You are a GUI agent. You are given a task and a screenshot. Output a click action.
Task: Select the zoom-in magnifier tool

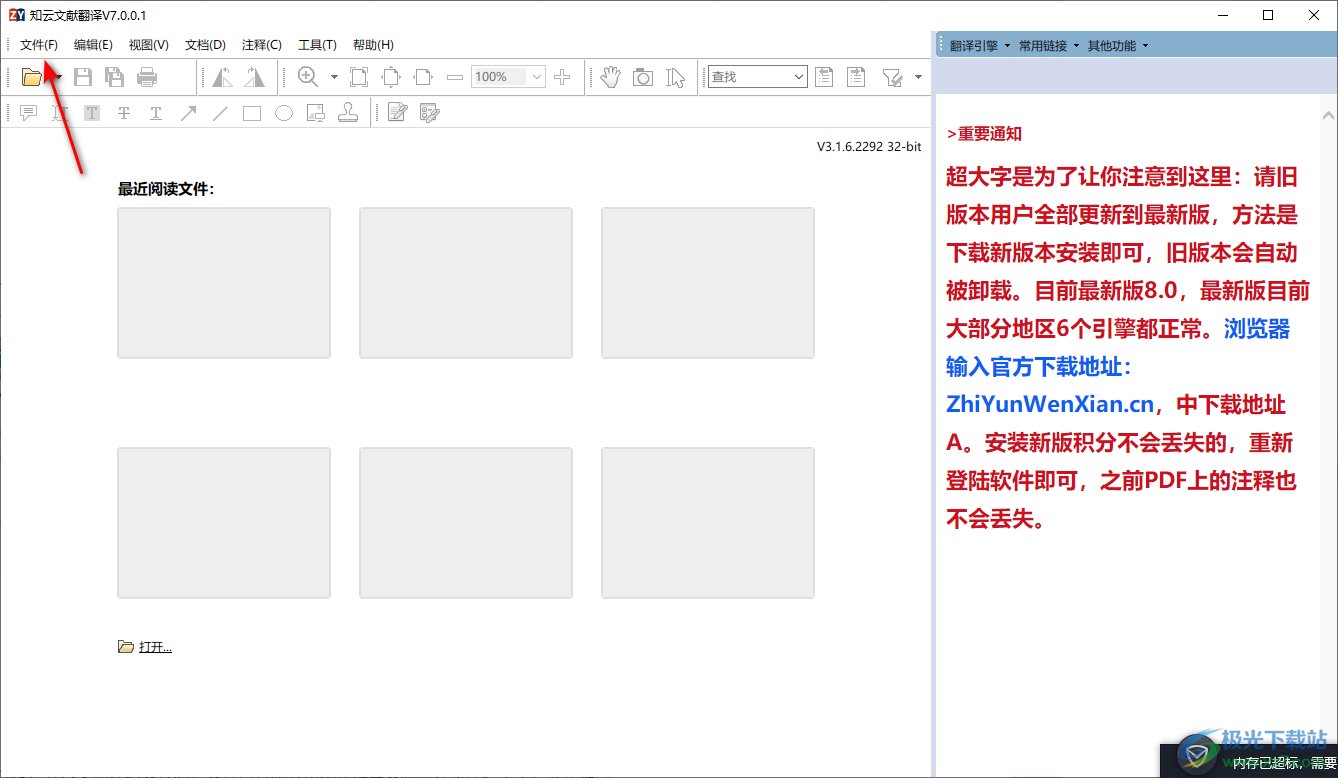click(308, 77)
